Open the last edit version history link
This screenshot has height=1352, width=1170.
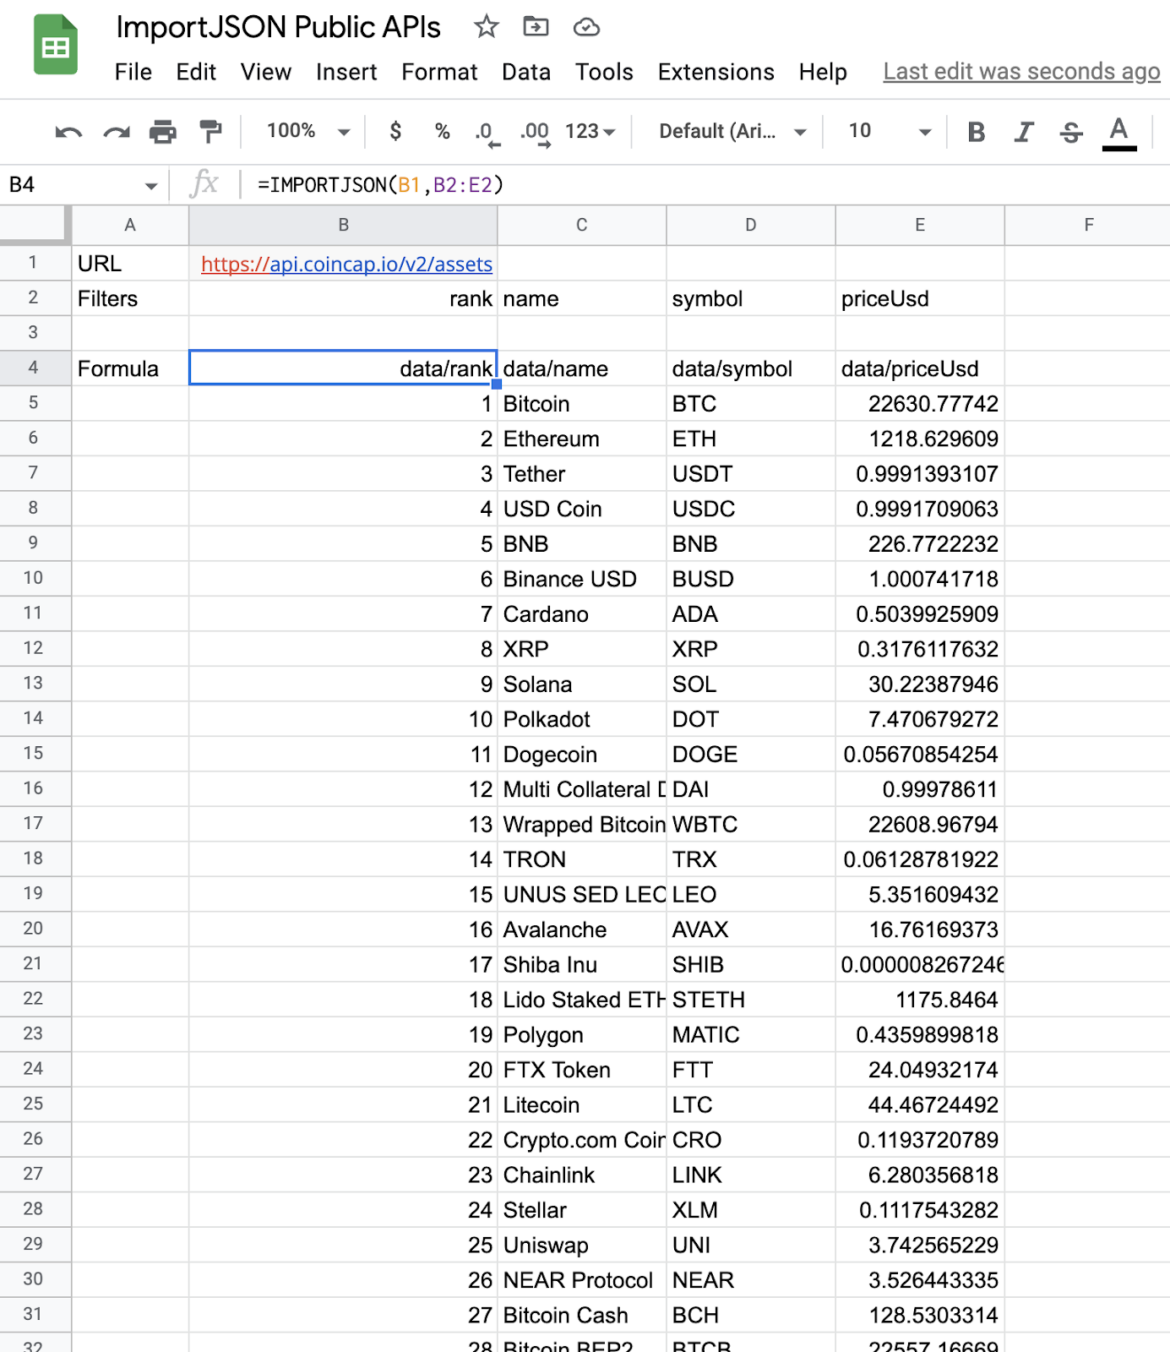1021,72
